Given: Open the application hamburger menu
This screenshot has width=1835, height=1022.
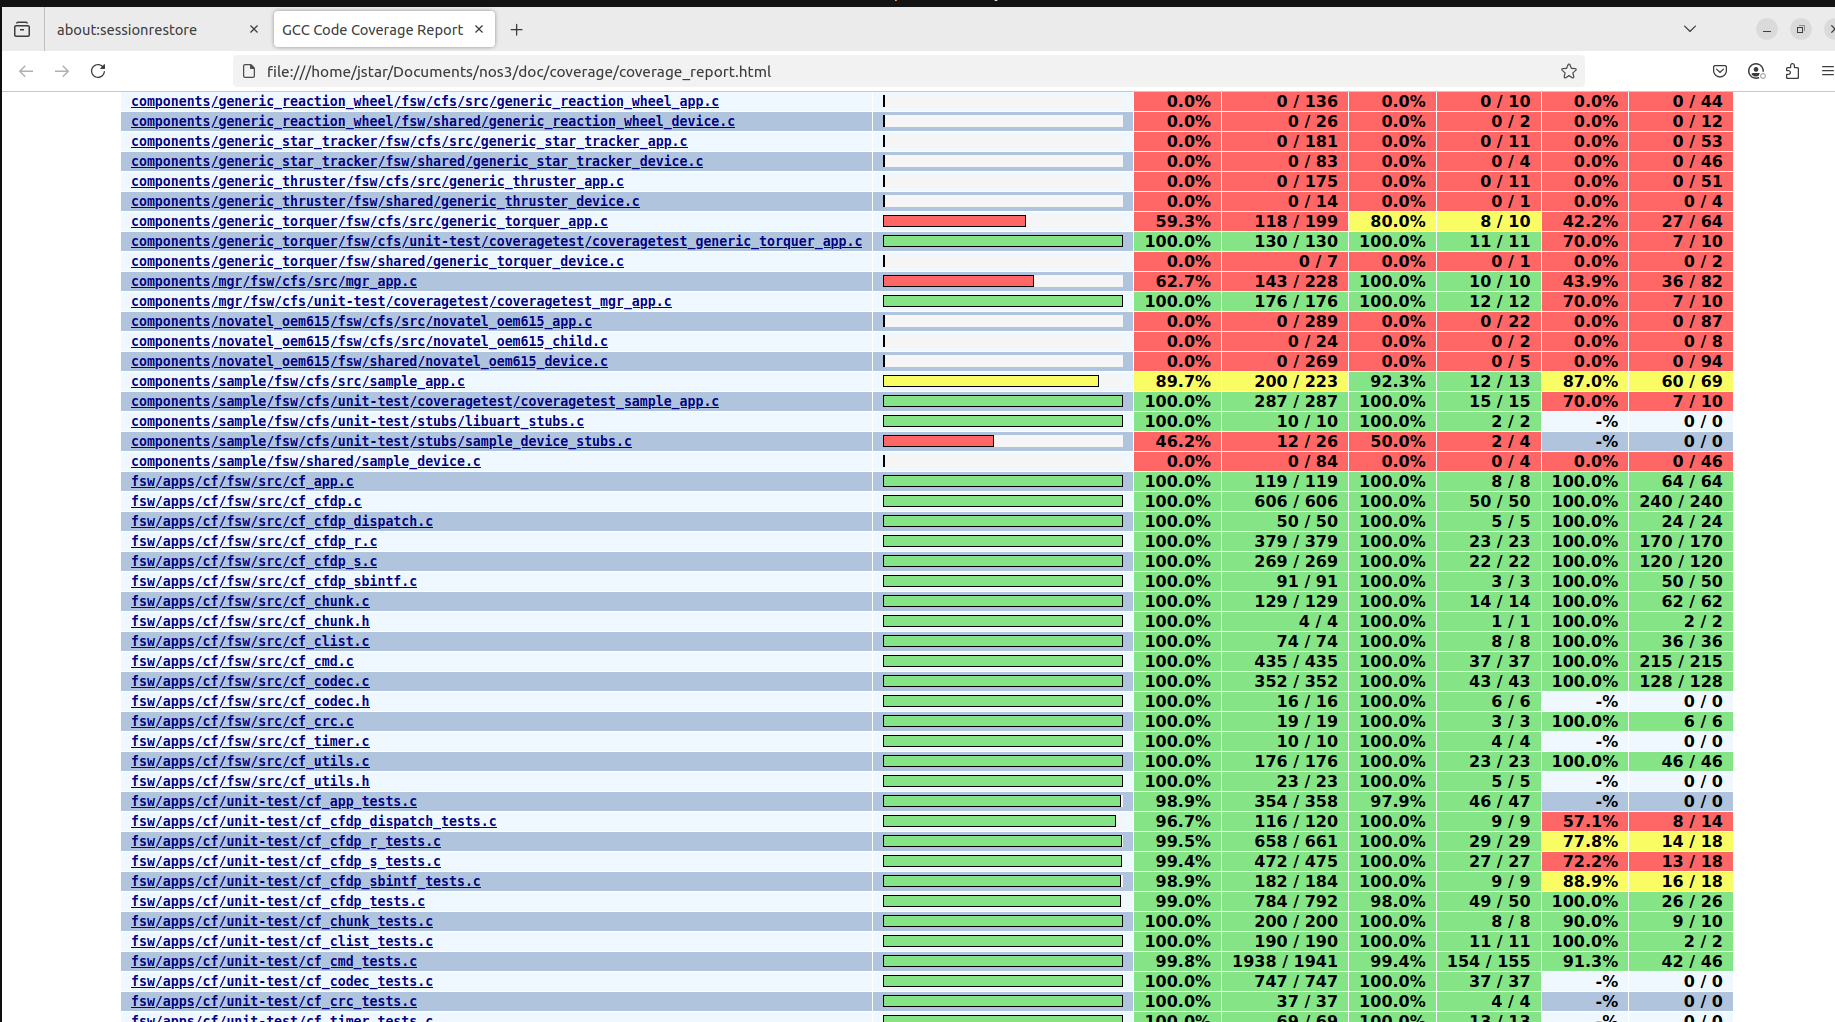Looking at the screenshot, I should tap(1827, 71).
